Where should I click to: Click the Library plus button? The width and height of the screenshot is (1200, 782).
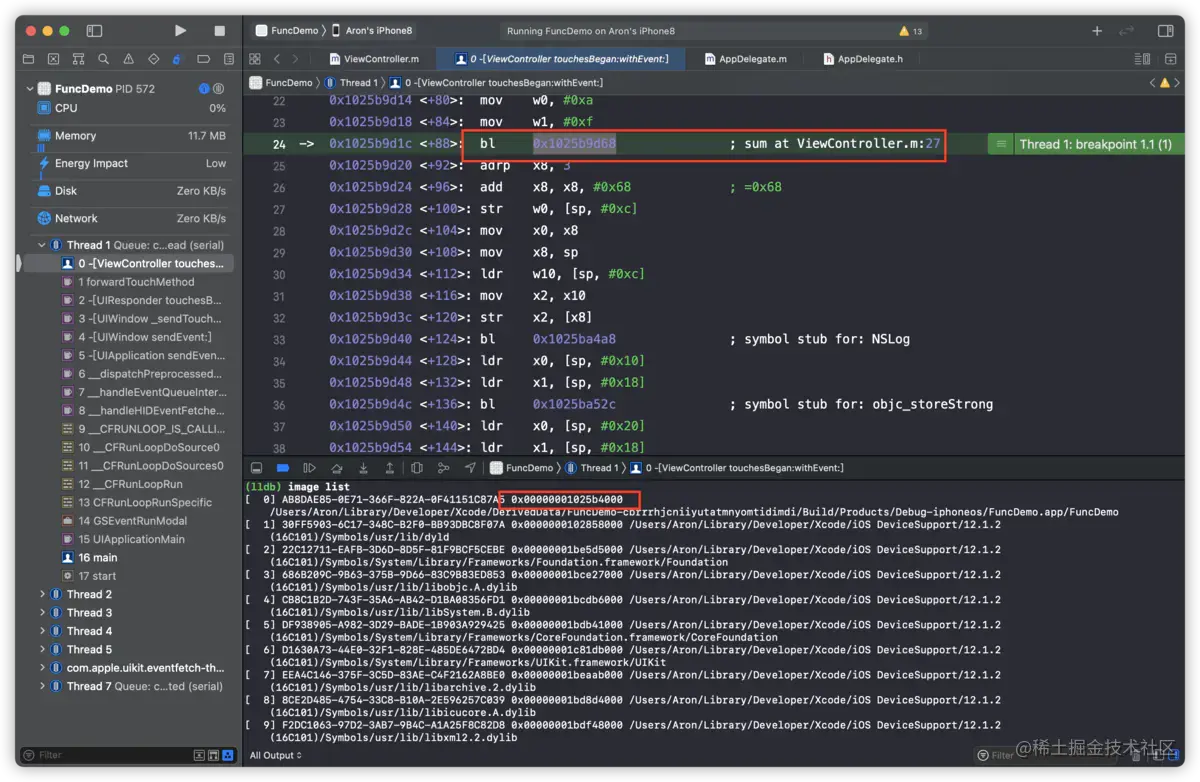[1097, 31]
